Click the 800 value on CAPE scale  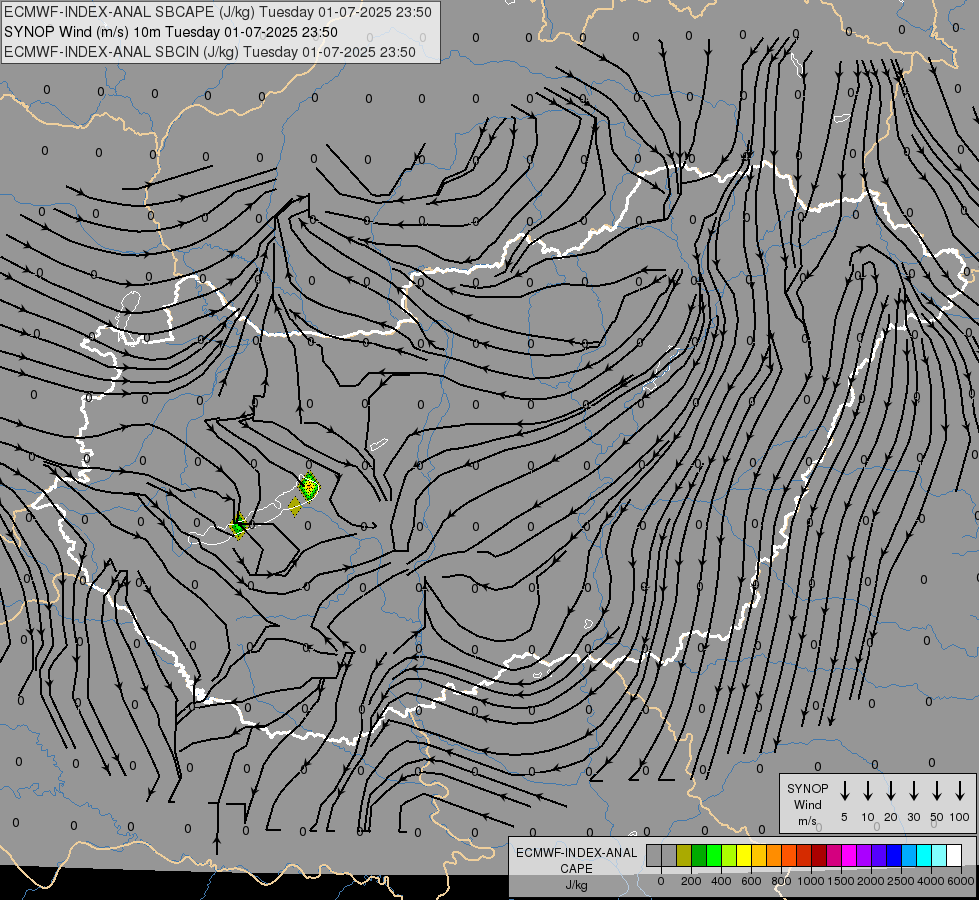[781, 881]
